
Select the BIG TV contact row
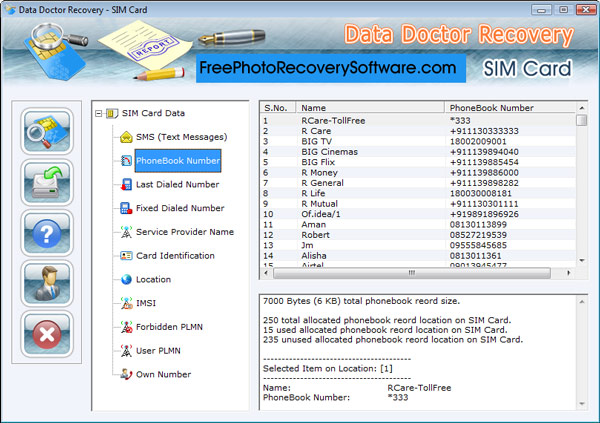click(418, 141)
